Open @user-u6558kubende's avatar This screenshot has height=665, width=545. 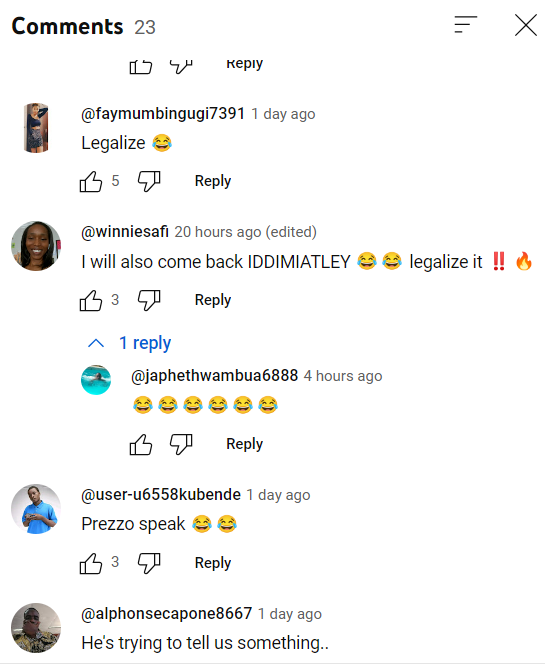(x=36, y=509)
